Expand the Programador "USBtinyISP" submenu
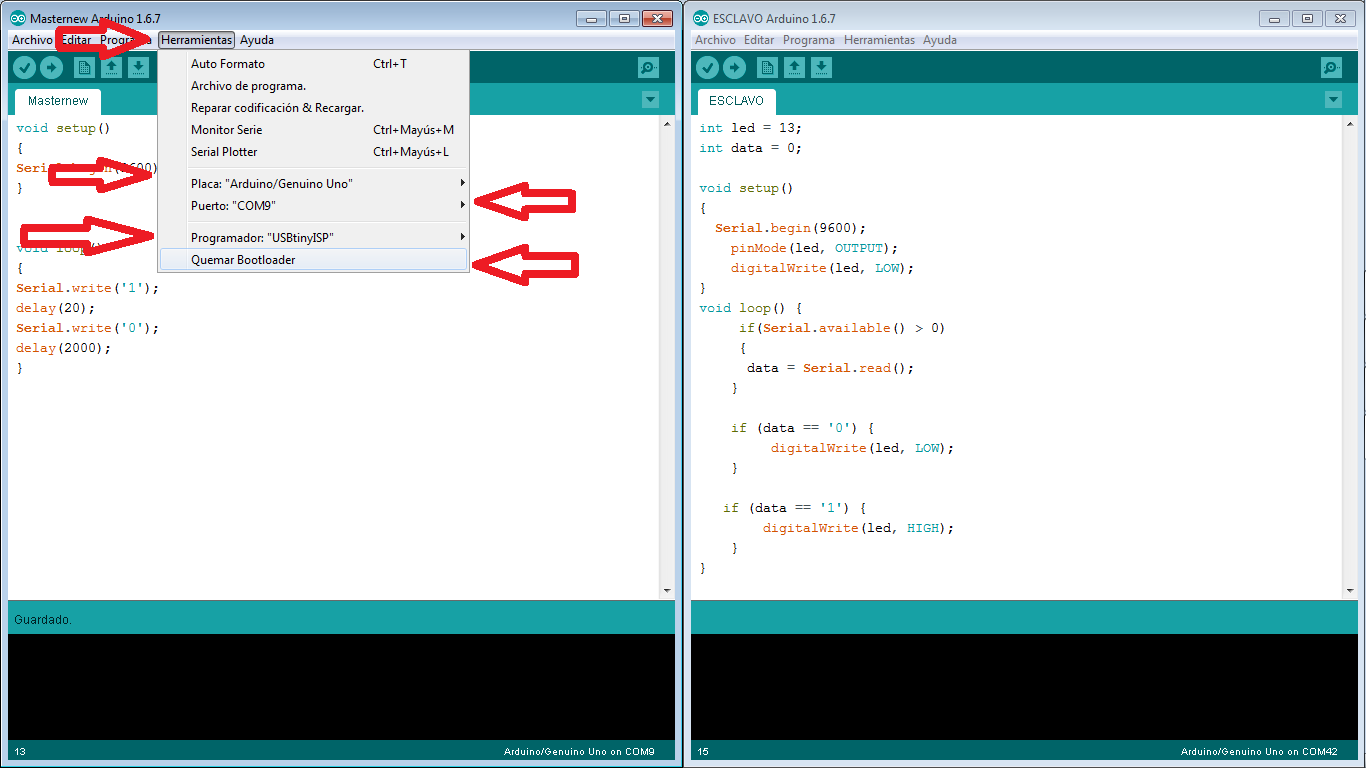The image size is (1366, 768). tap(314, 237)
